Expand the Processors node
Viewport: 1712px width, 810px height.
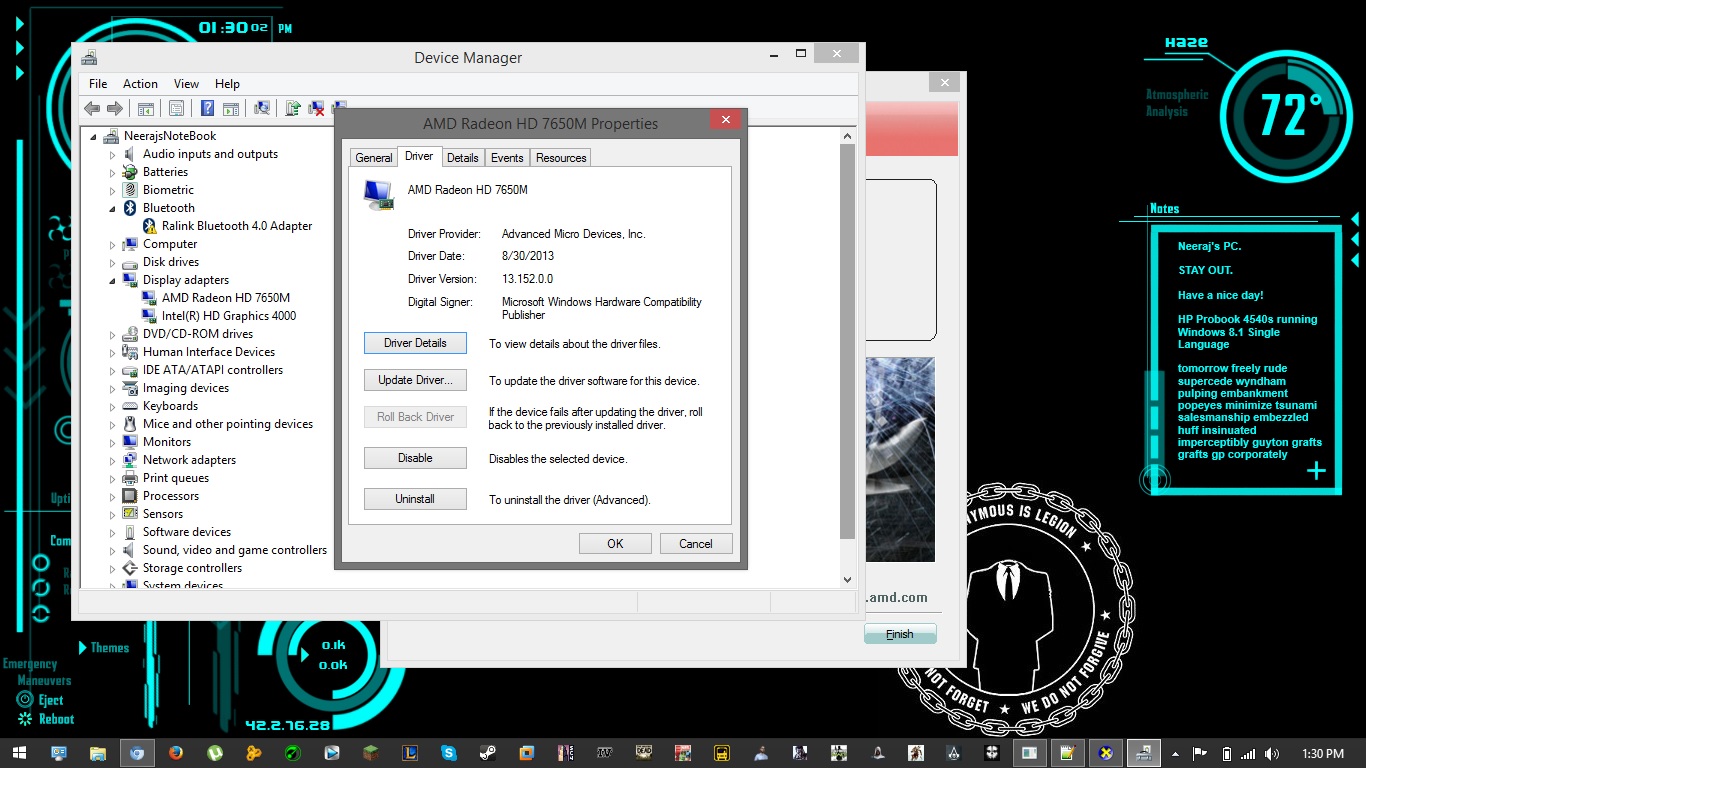click(112, 497)
